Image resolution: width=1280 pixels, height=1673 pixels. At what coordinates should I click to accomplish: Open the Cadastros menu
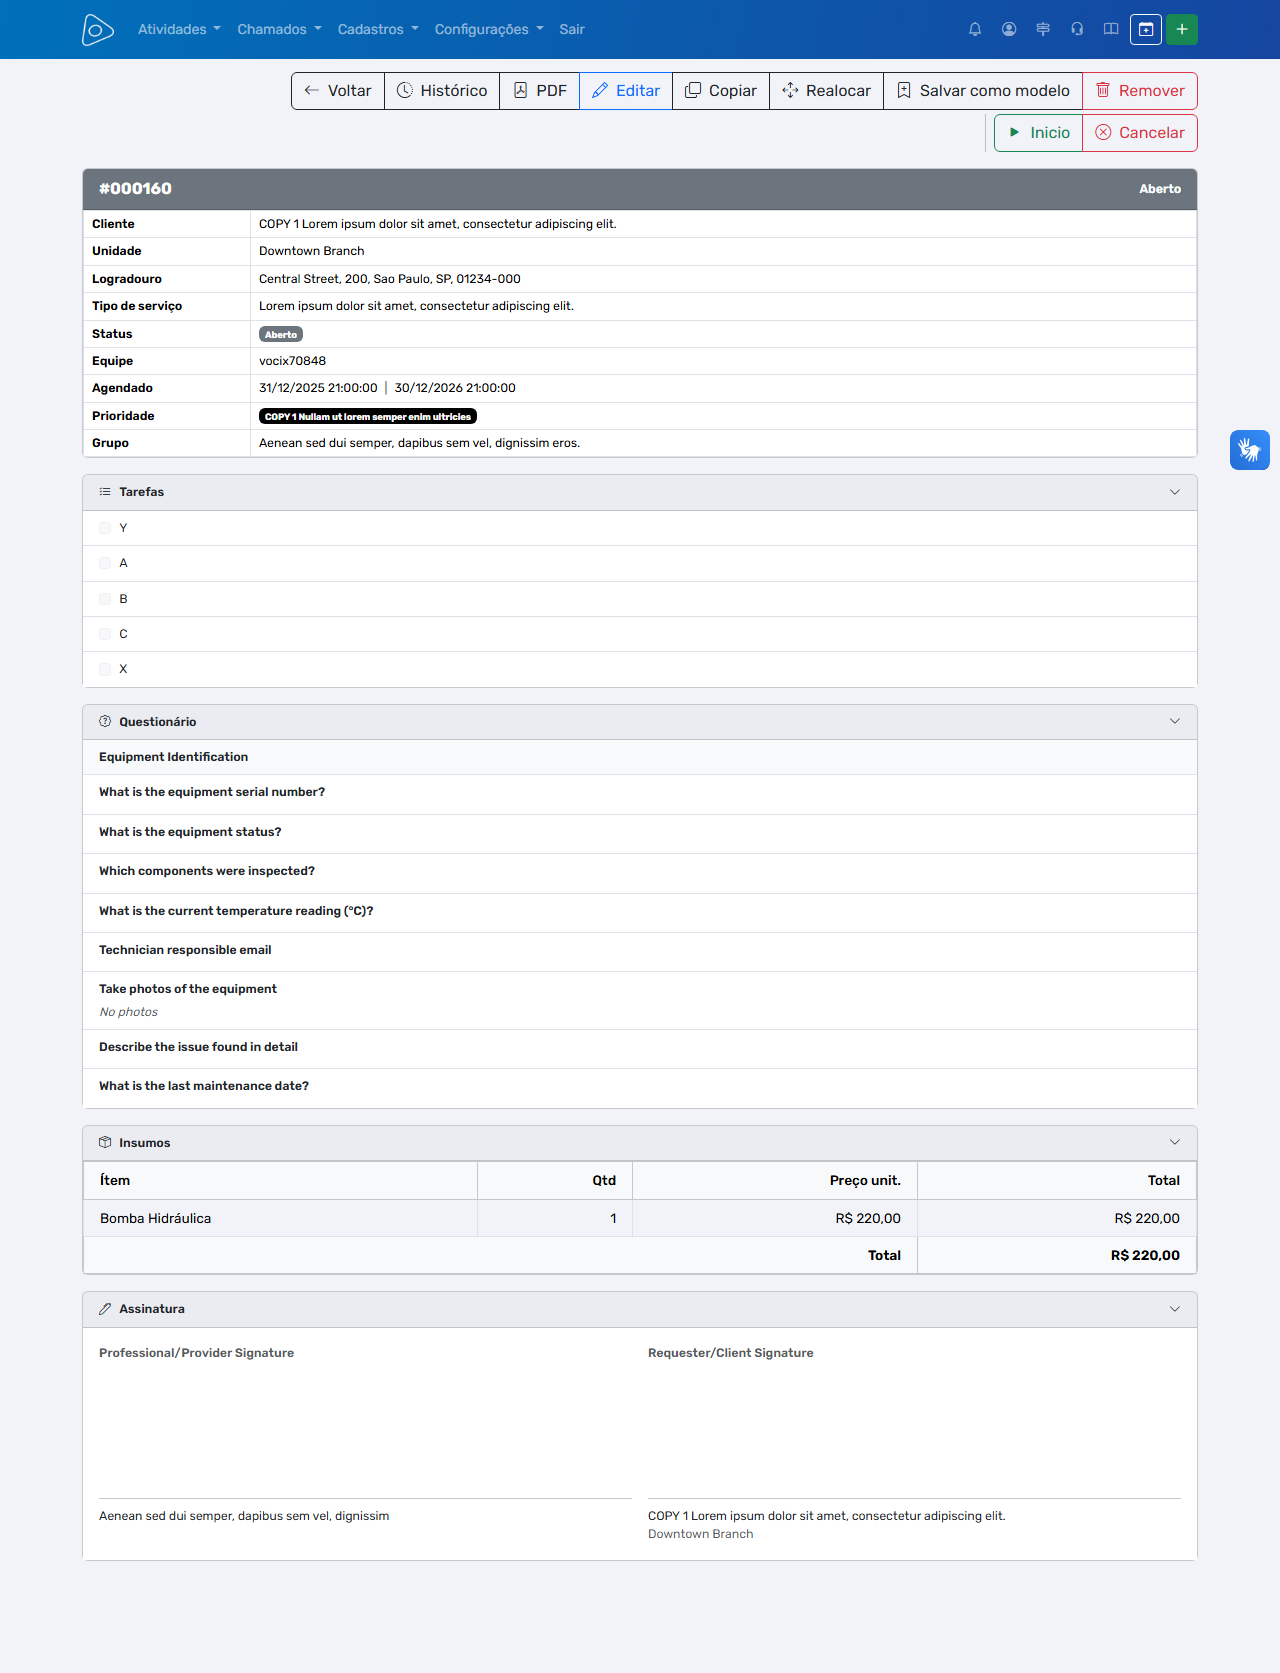pos(378,29)
